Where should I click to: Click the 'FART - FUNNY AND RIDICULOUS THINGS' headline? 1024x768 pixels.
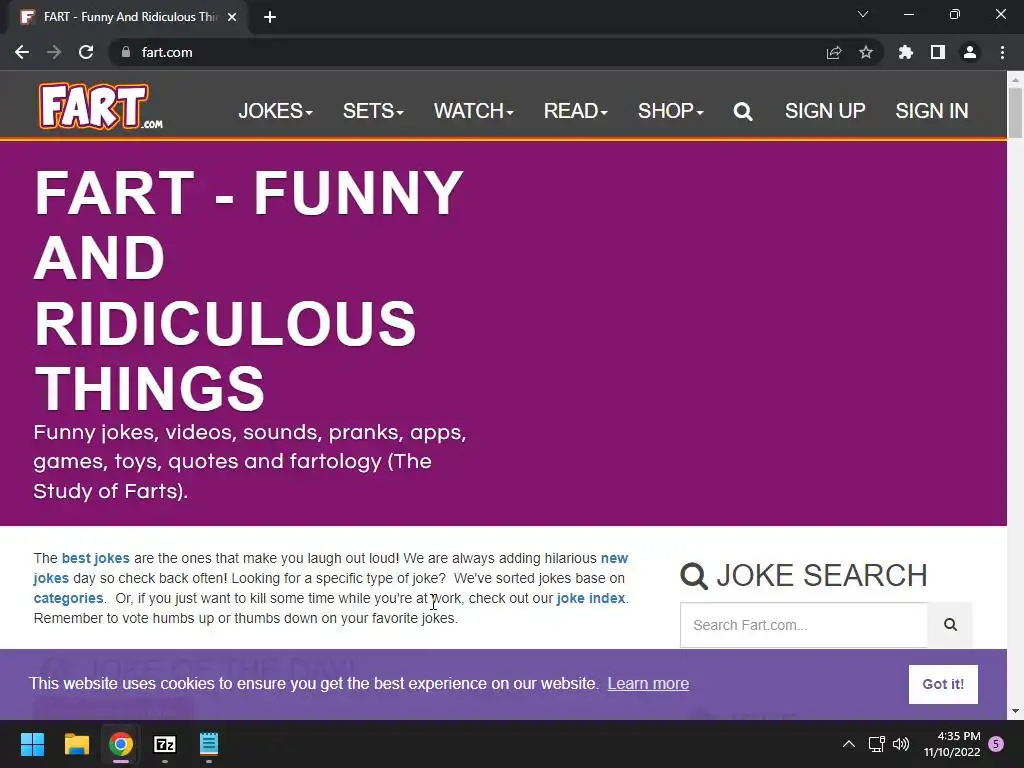[249, 290]
